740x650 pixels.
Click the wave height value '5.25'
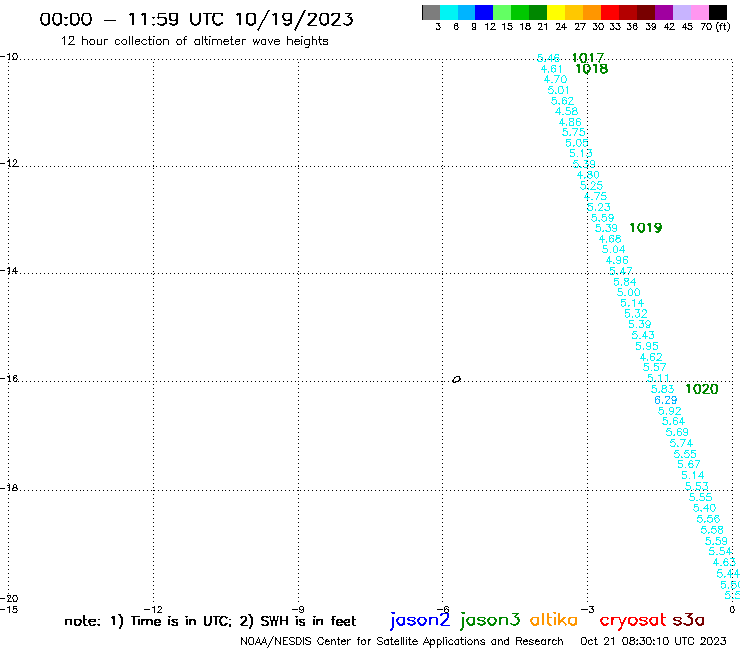tap(591, 186)
